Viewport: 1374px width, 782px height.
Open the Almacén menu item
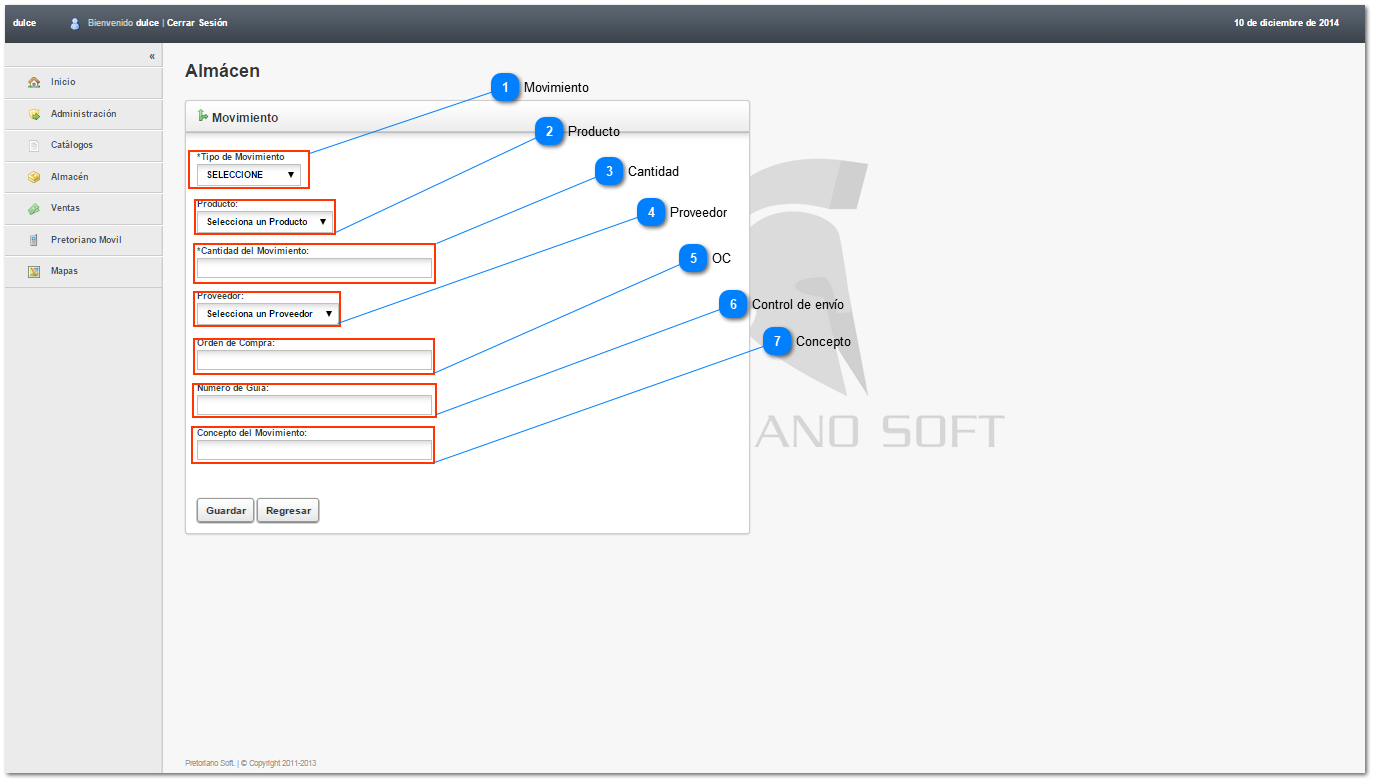tap(83, 177)
